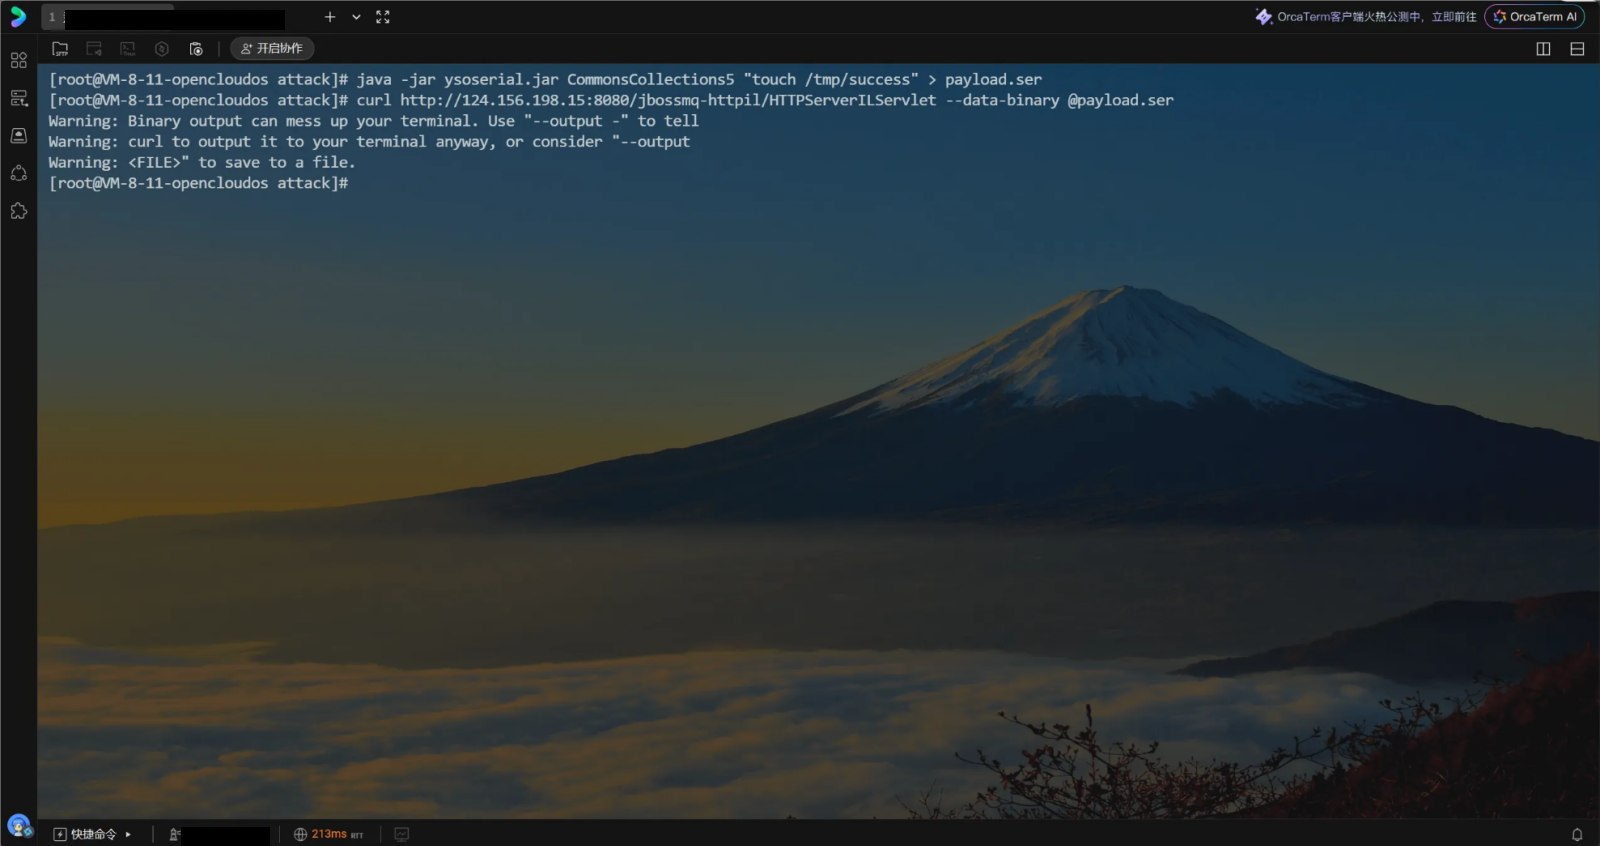
Task: Open the four-squares sidebar icon
Action: pos(18,61)
